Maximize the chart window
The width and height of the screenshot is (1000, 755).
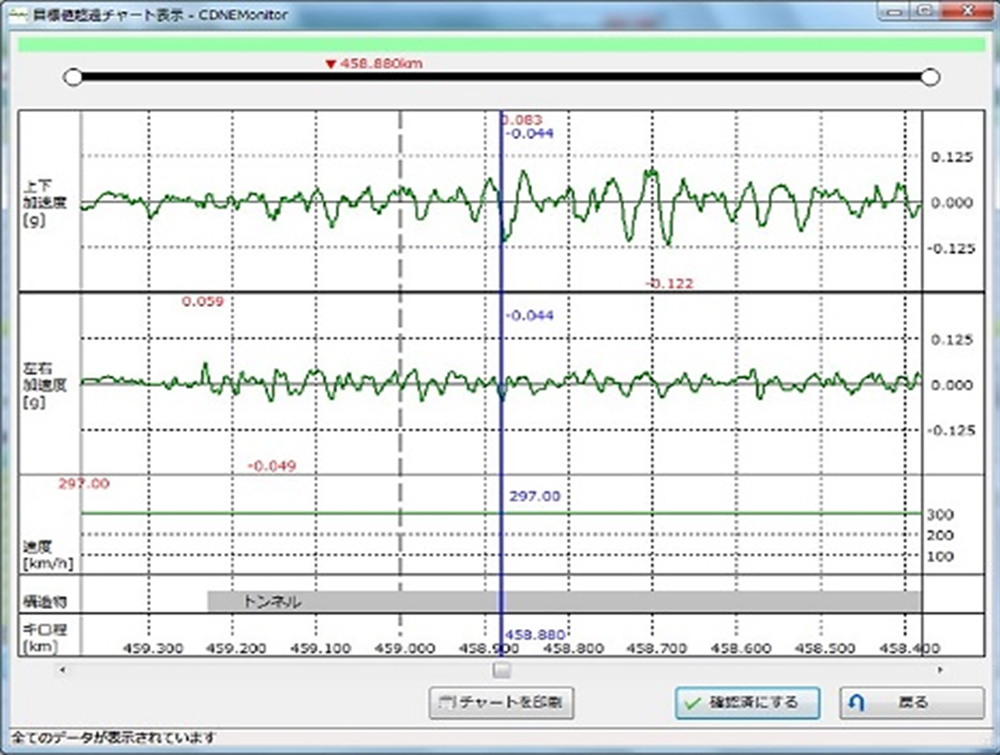click(925, 11)
